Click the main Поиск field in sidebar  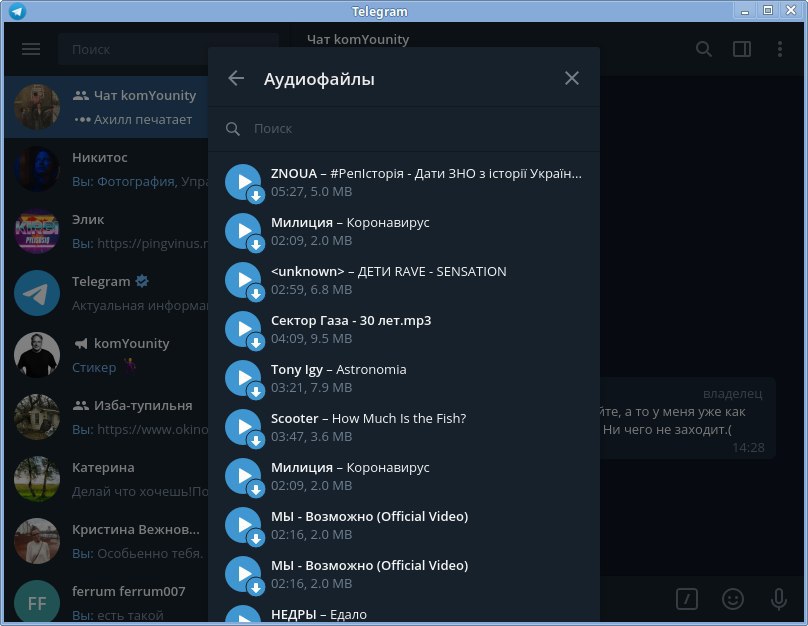tap(134, 49)
